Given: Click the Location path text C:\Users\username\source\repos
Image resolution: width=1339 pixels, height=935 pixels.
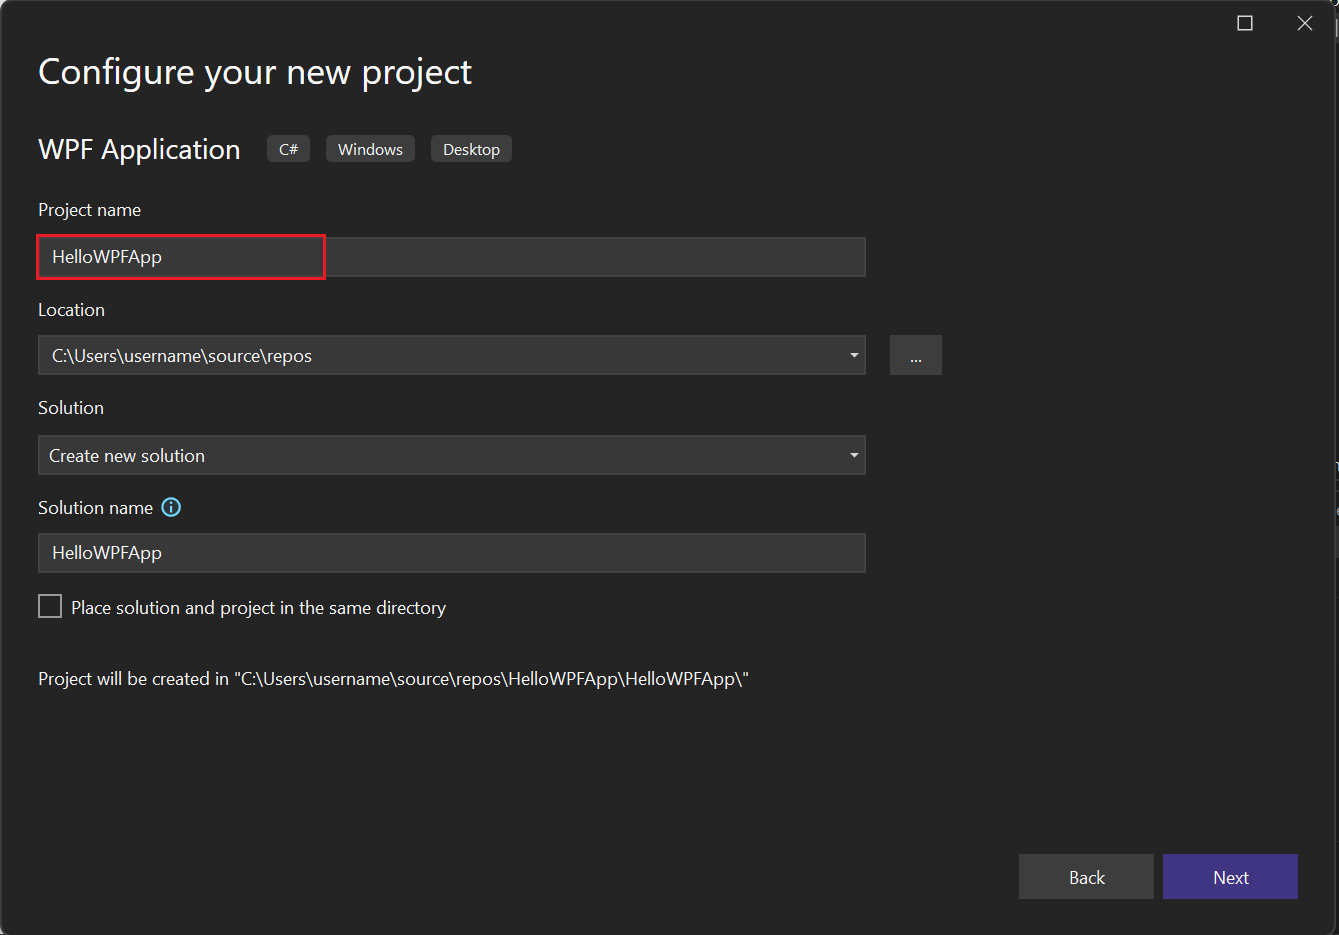Looking at the screenshot, I should (x=182, y=356).
